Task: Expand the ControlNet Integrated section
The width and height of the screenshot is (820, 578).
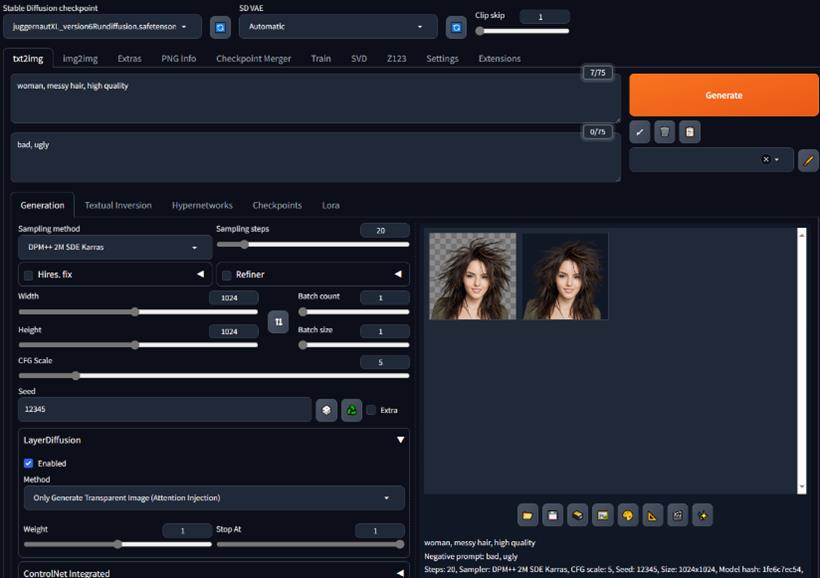Action: coord(214,573)
